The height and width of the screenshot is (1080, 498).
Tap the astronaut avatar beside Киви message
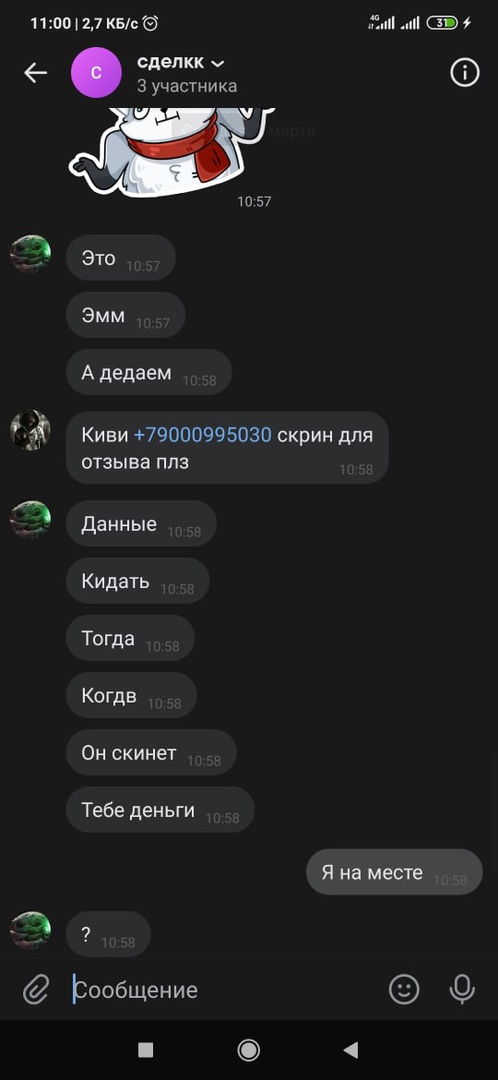pyautogui.click(x=30, y=430)
